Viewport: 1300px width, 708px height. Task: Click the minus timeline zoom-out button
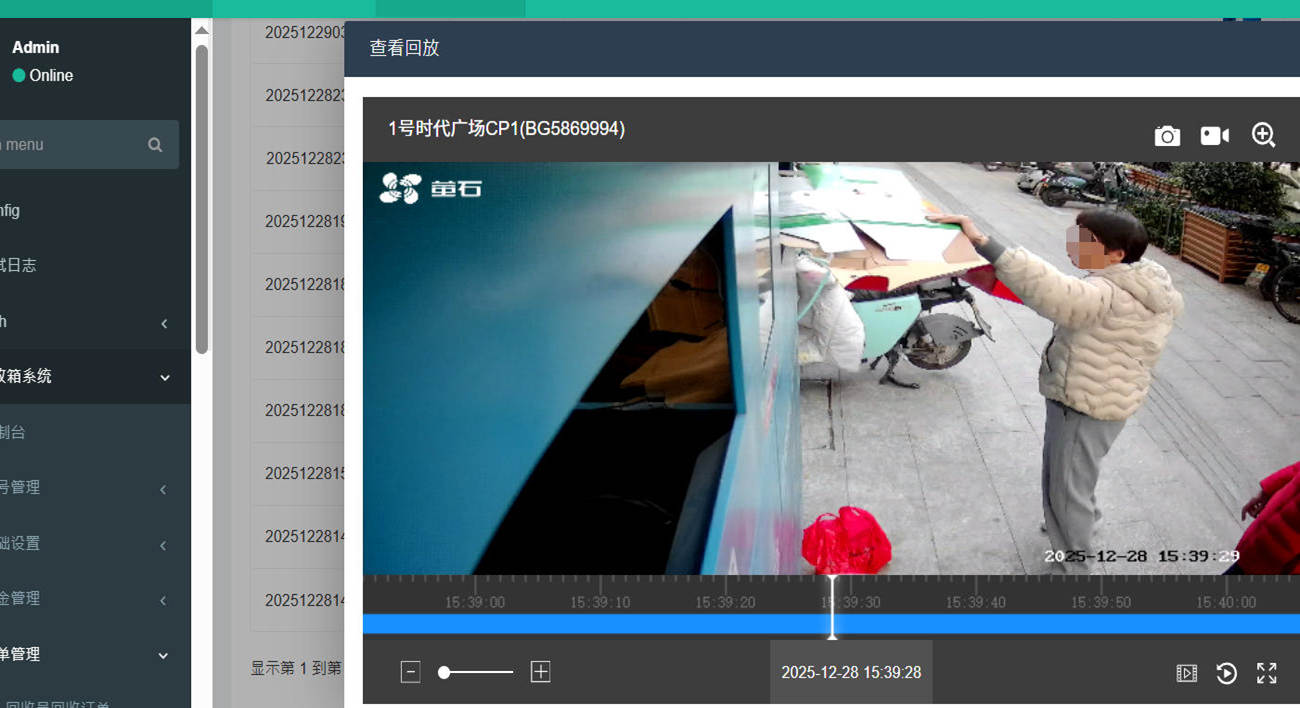410,672
